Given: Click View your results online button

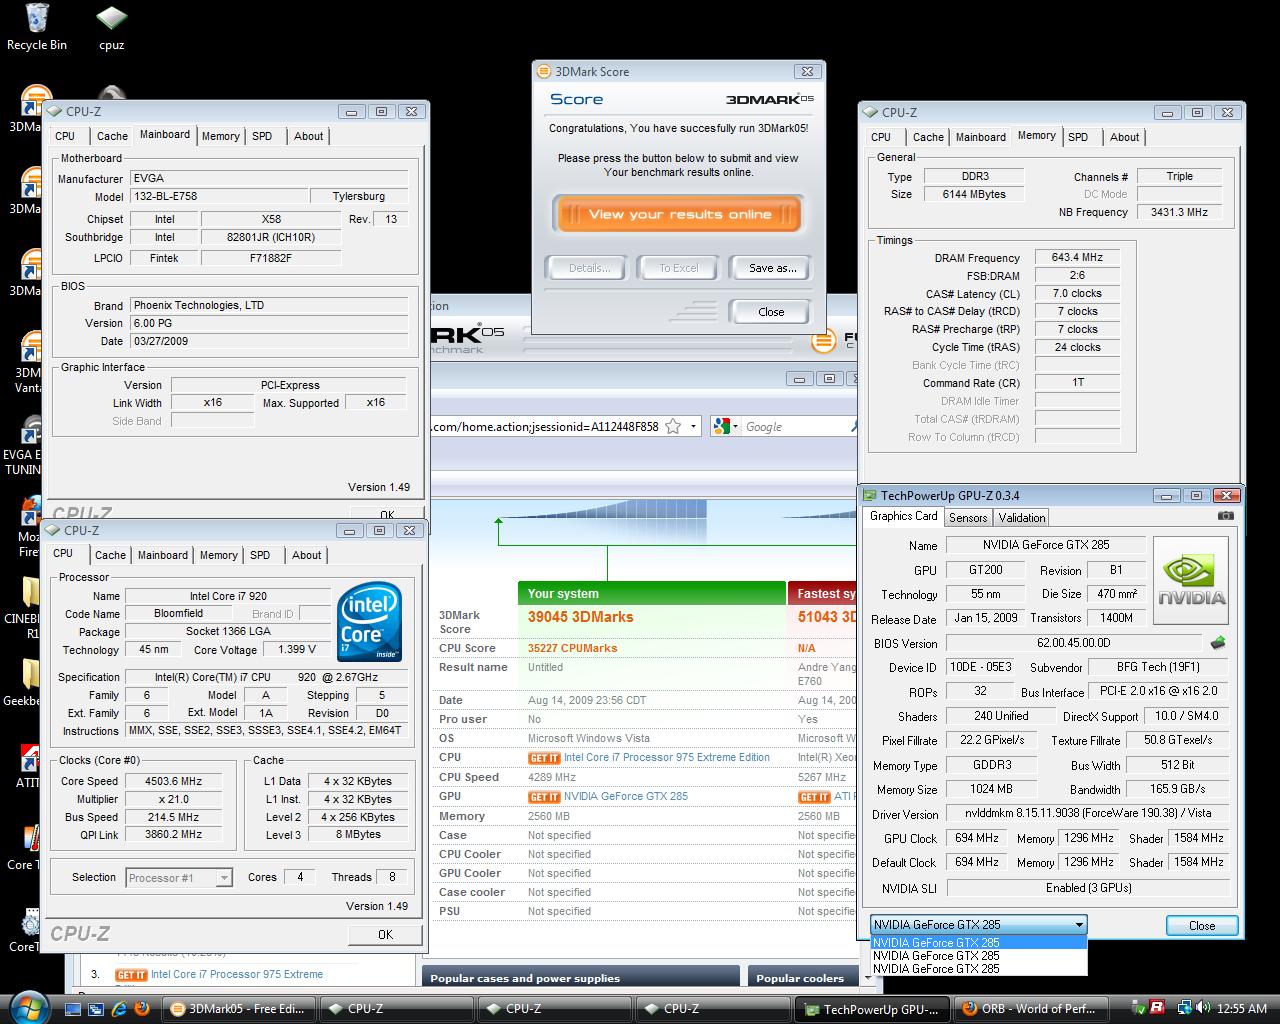Looking at the screenshot, I should pos(679,214).
